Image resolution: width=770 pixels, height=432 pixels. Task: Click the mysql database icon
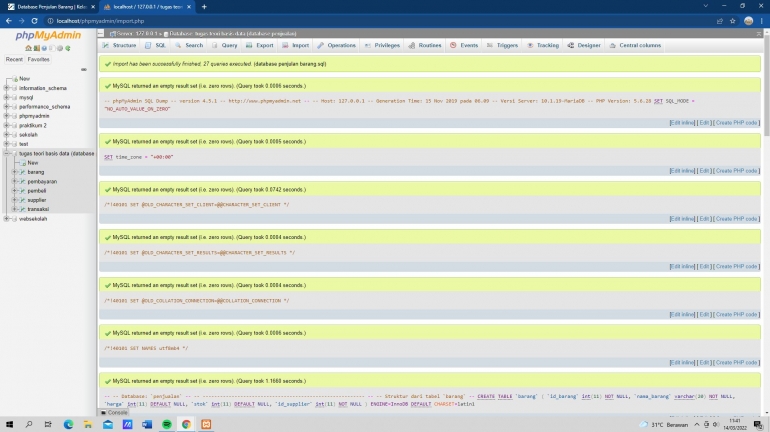click(x=14, y=98)
